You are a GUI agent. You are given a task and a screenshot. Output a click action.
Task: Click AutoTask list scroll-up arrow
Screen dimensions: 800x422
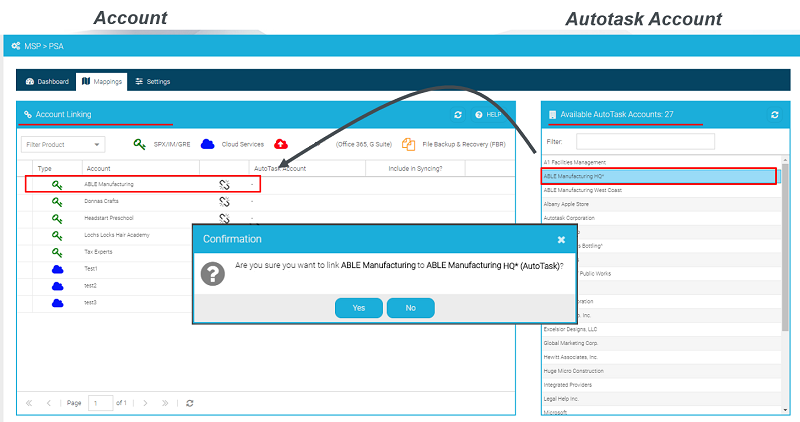click(x=785, y=160)
